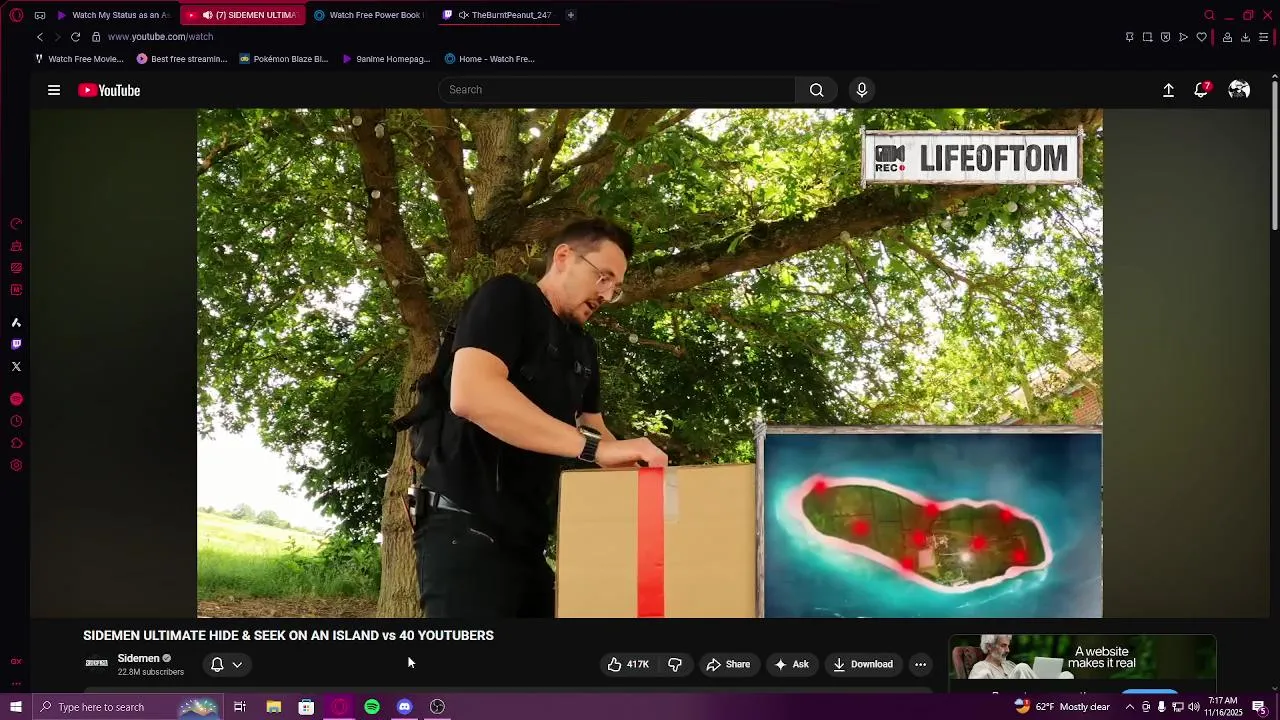
Task: Open X in Opera sidebar
Action: 16,366
